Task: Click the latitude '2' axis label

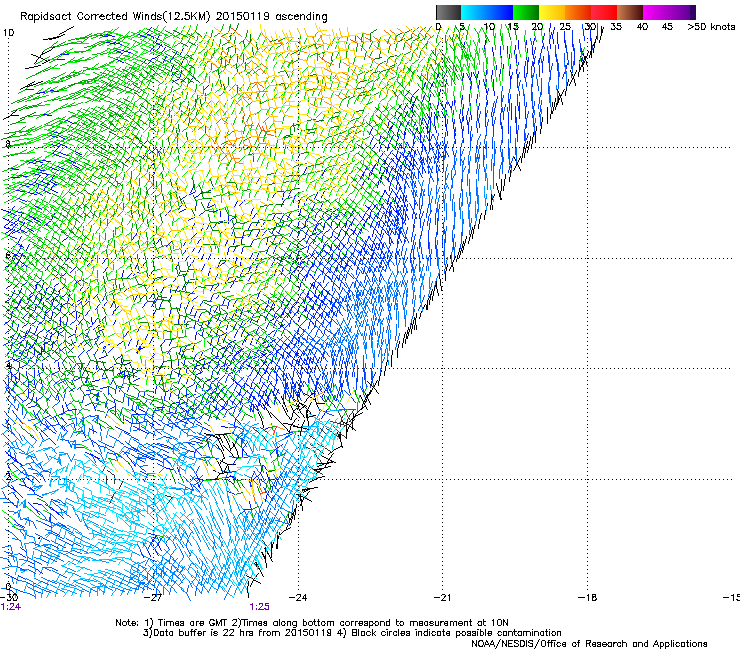Action: [7, 477]
